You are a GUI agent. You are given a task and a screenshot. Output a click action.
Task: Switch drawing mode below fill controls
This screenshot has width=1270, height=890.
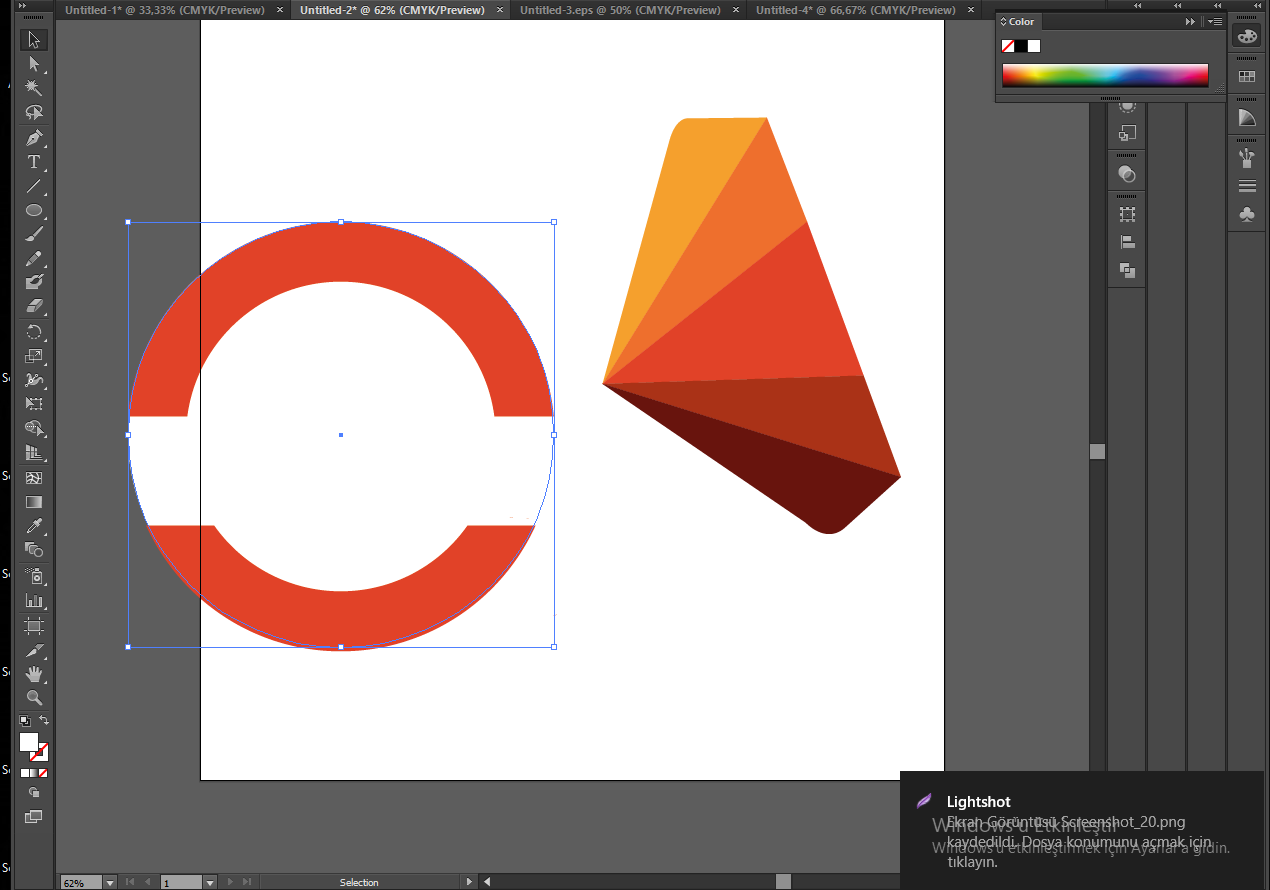(x=34, y=792)
